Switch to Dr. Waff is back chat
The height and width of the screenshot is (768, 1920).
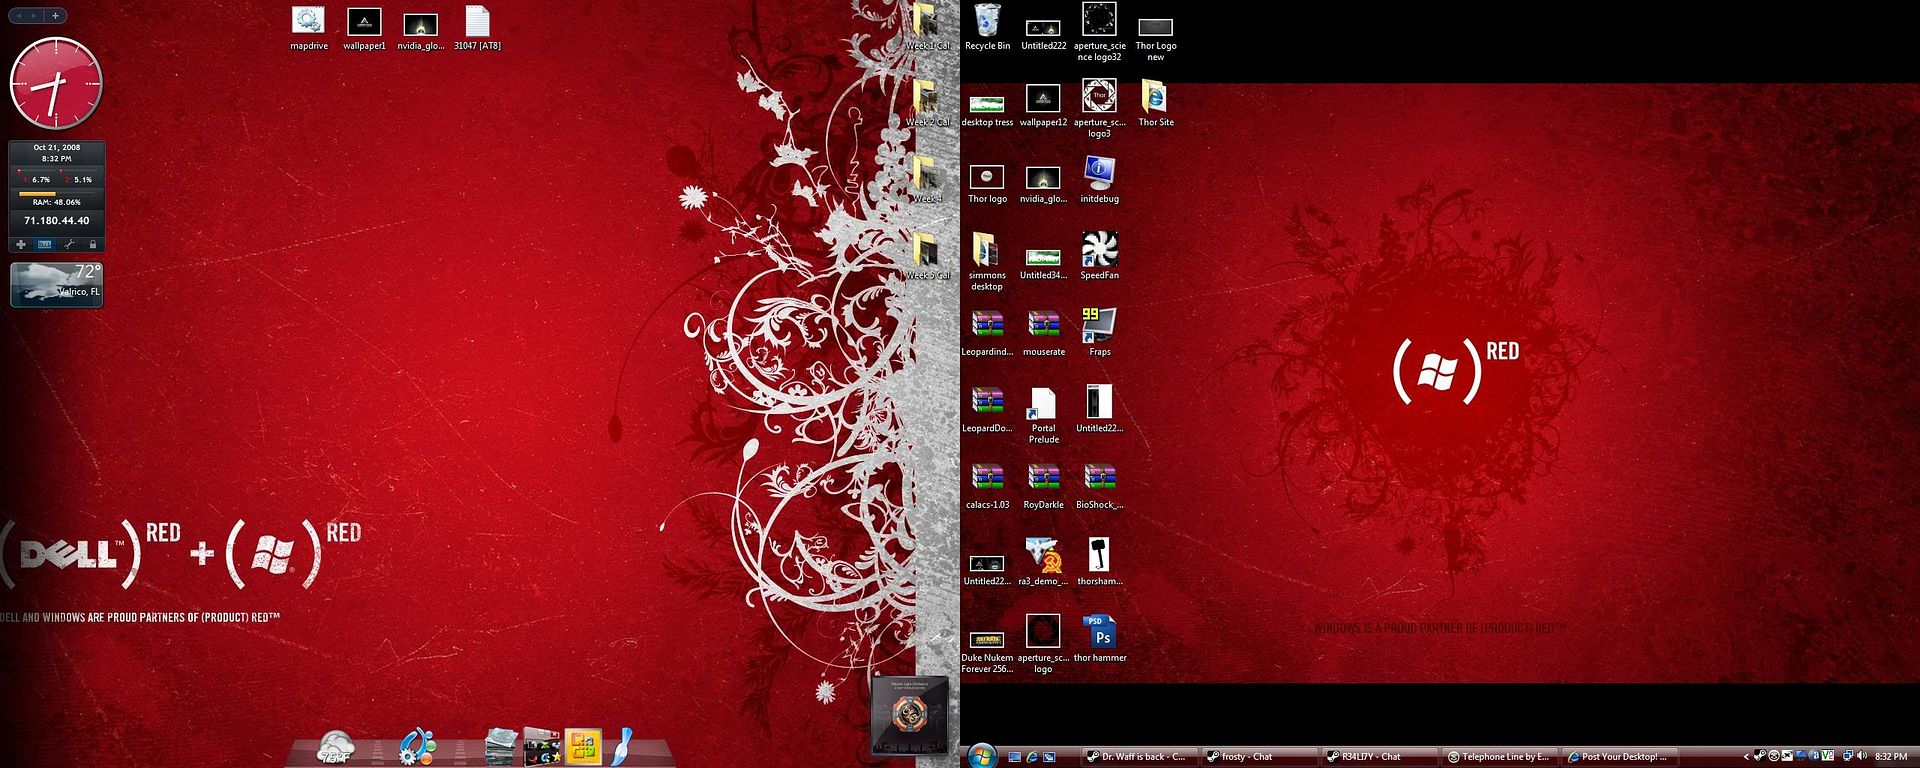1140,757
